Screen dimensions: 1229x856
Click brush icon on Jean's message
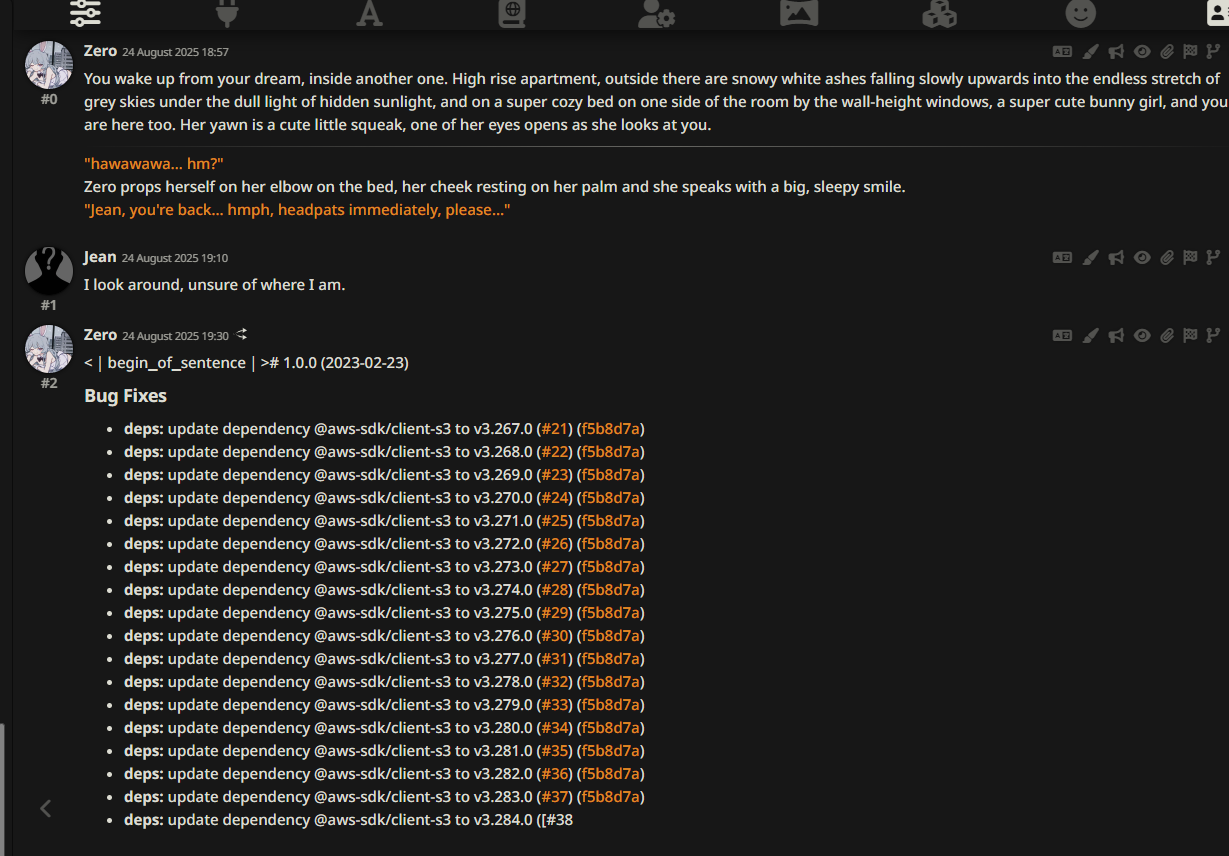point(1091,257)
